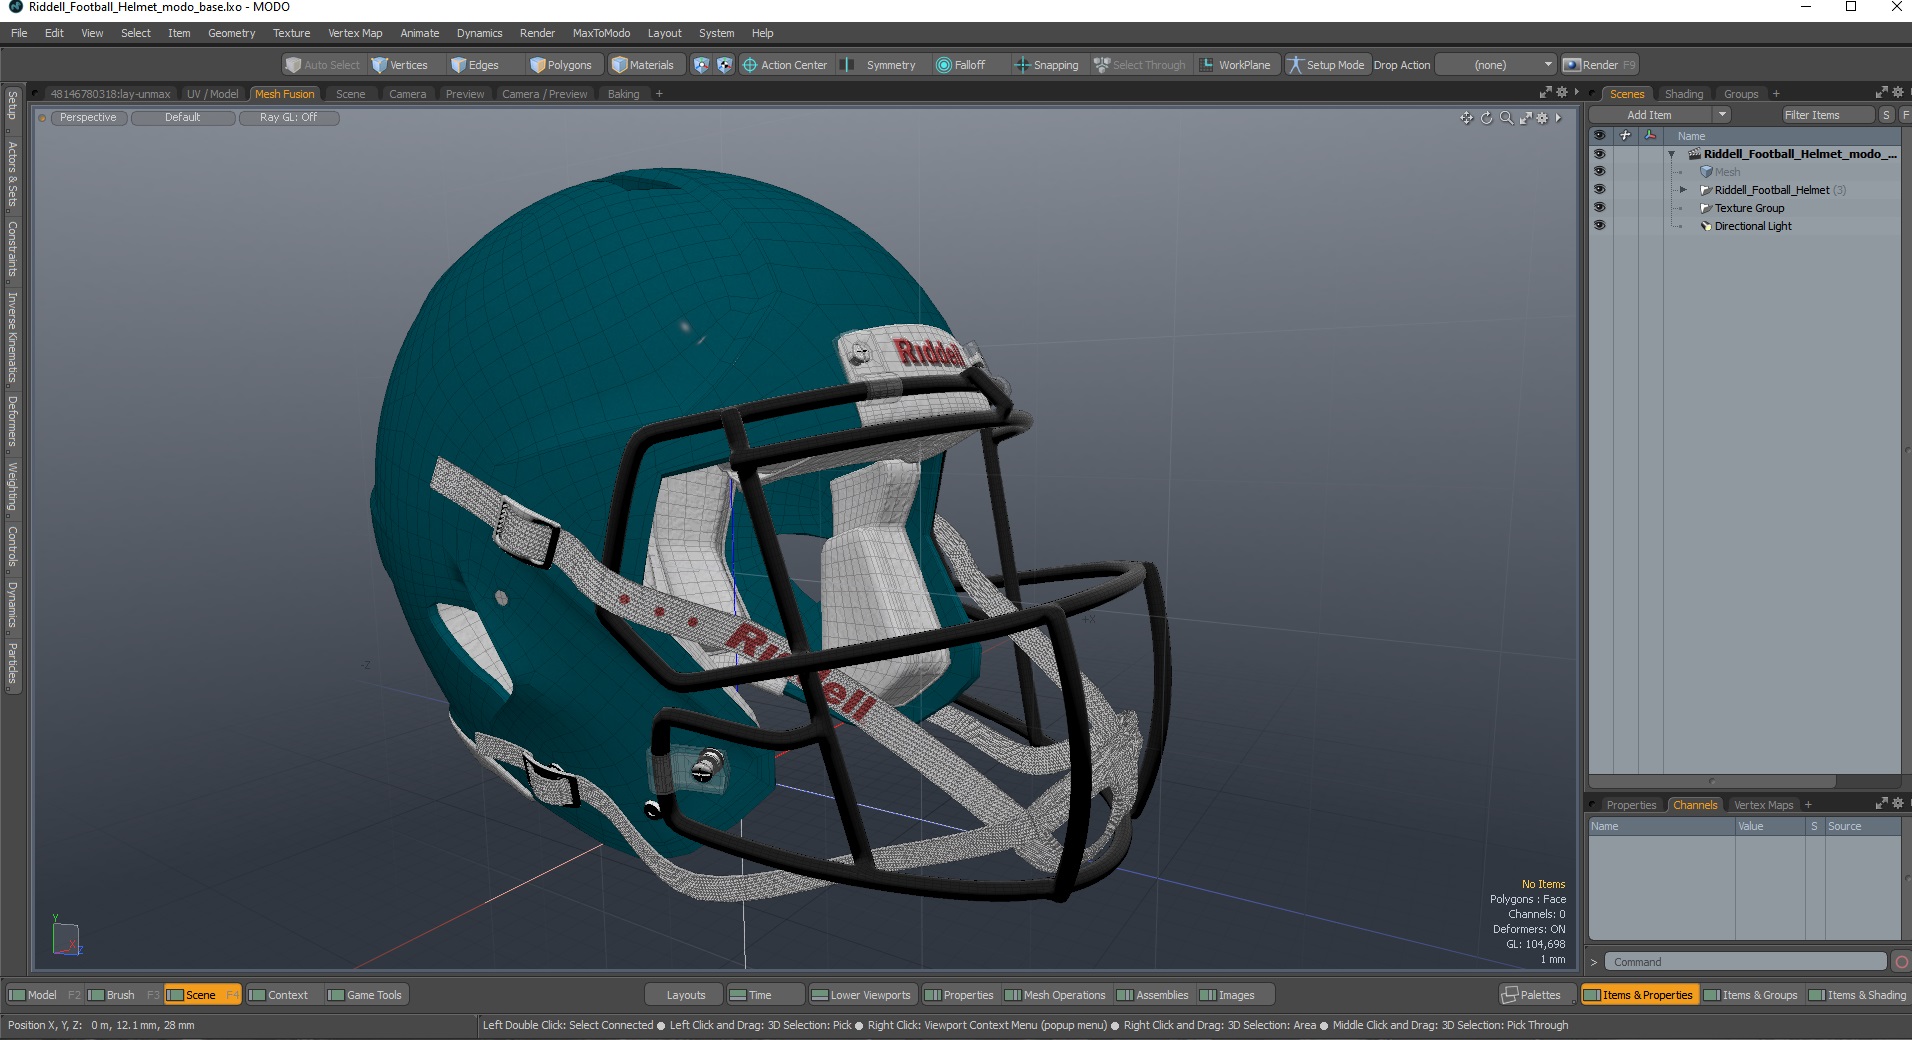Open the viewport tab bar settings gear
1912x1040 pixels.
pyautogui.click(x=1562, y=92)
